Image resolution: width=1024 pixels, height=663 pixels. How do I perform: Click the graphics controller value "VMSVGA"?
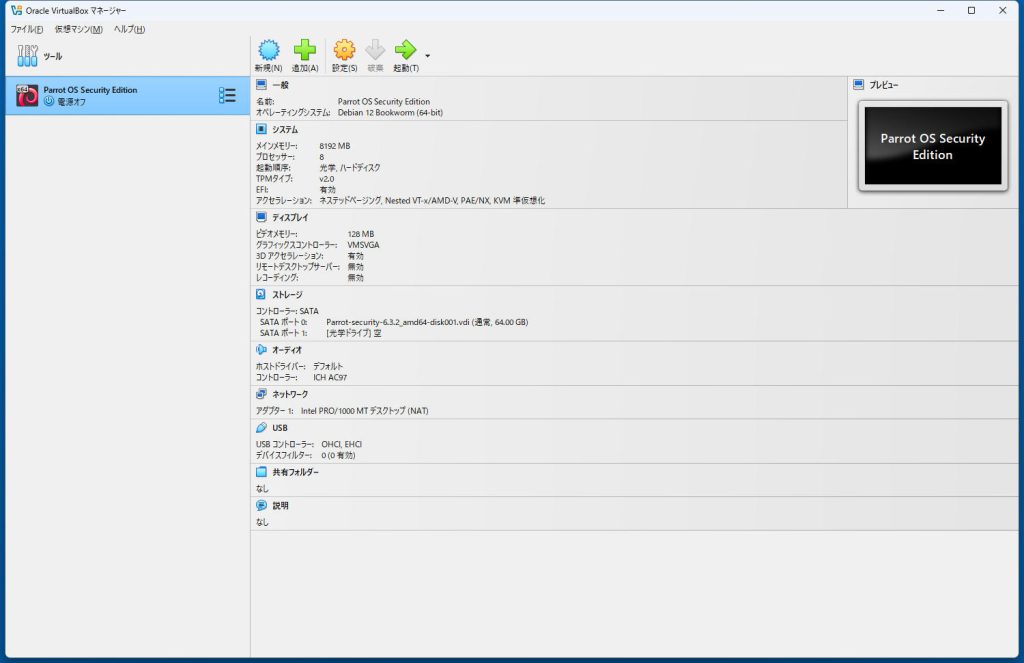pos(363,245)
